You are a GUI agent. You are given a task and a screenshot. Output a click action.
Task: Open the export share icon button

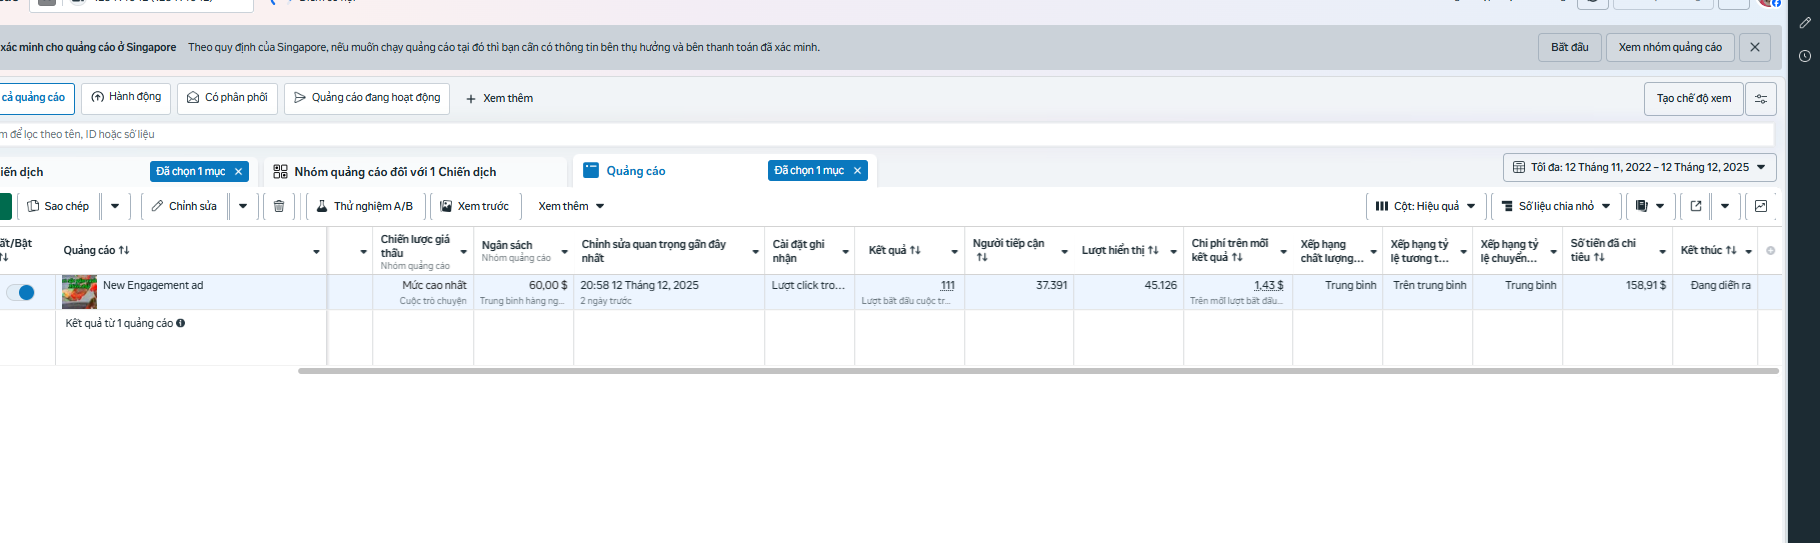click(1696, 206)
